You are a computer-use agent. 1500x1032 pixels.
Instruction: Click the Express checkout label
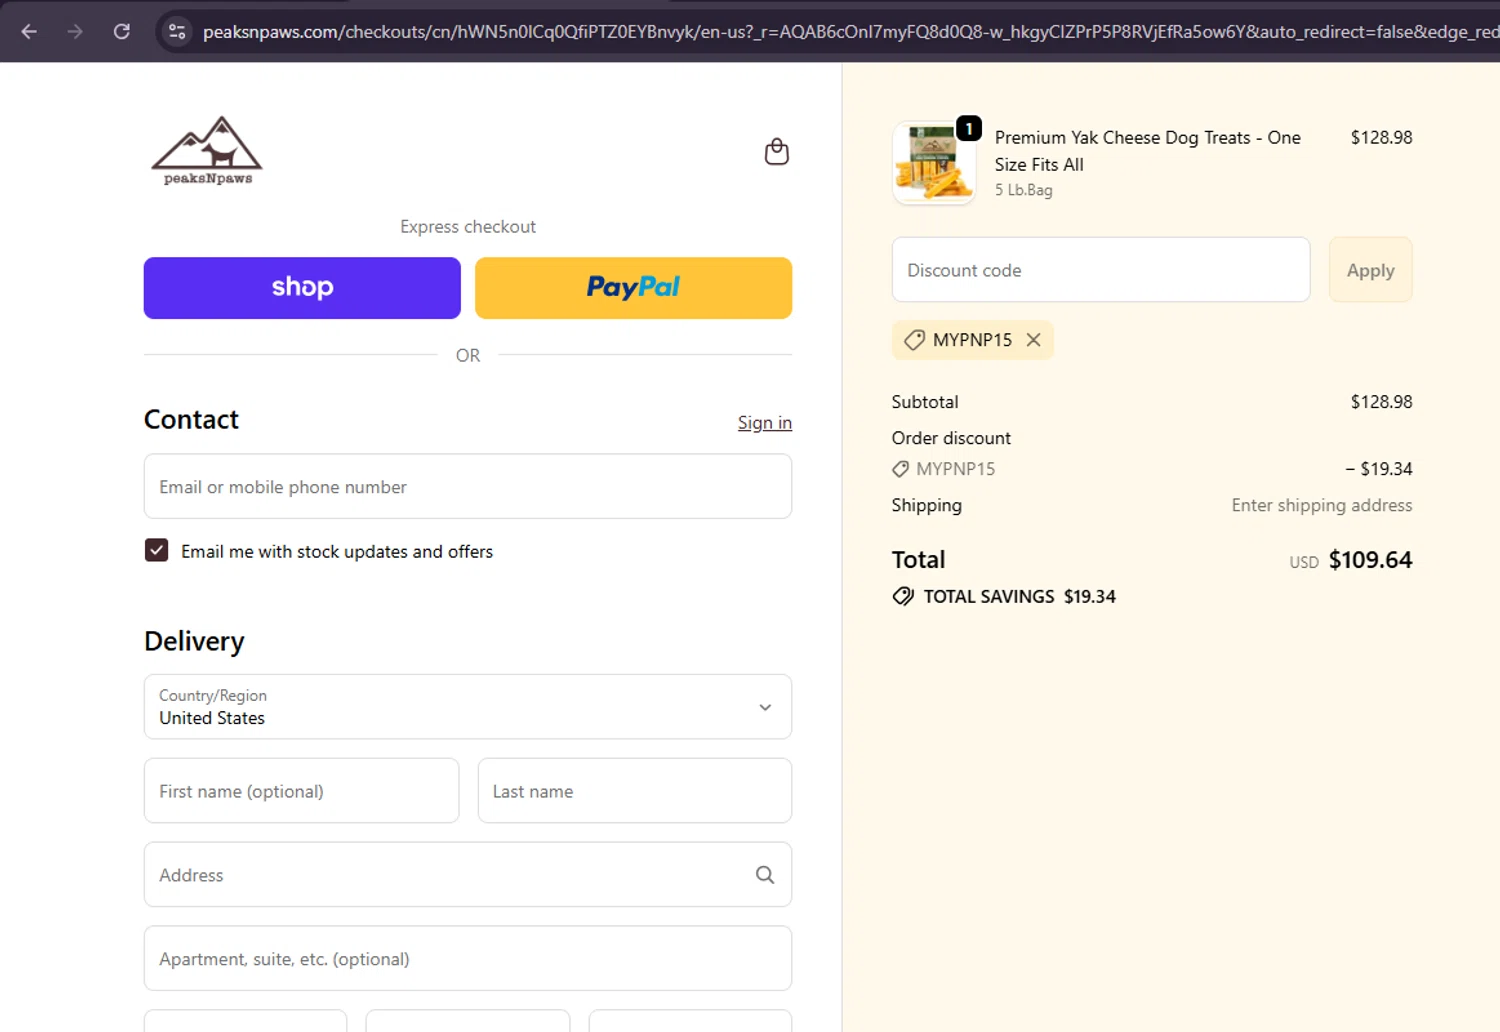tap(468, 227)
